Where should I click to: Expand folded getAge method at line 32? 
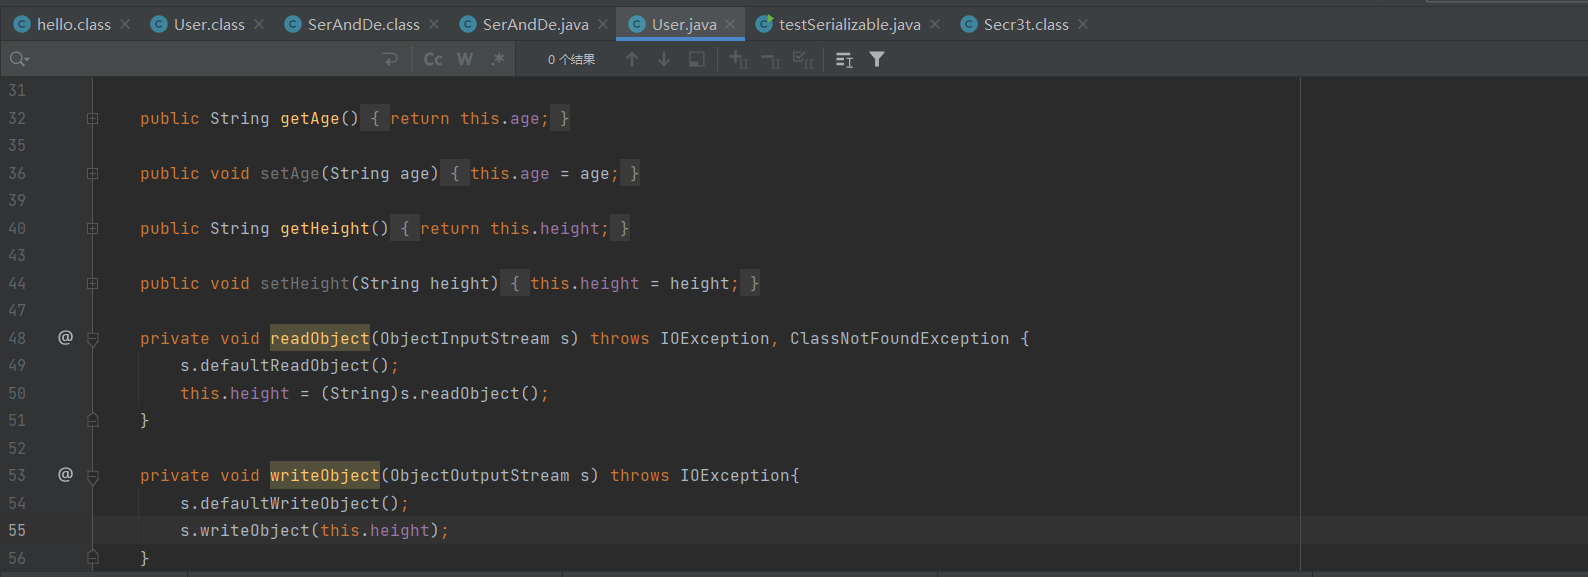coord(92,118)
